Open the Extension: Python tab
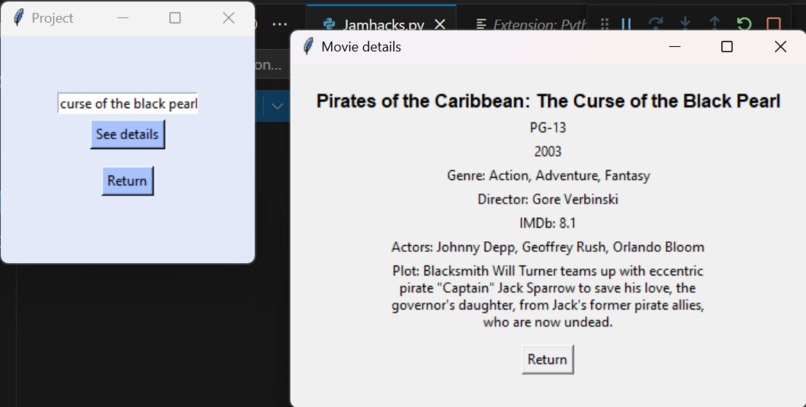 coord(532,24)
